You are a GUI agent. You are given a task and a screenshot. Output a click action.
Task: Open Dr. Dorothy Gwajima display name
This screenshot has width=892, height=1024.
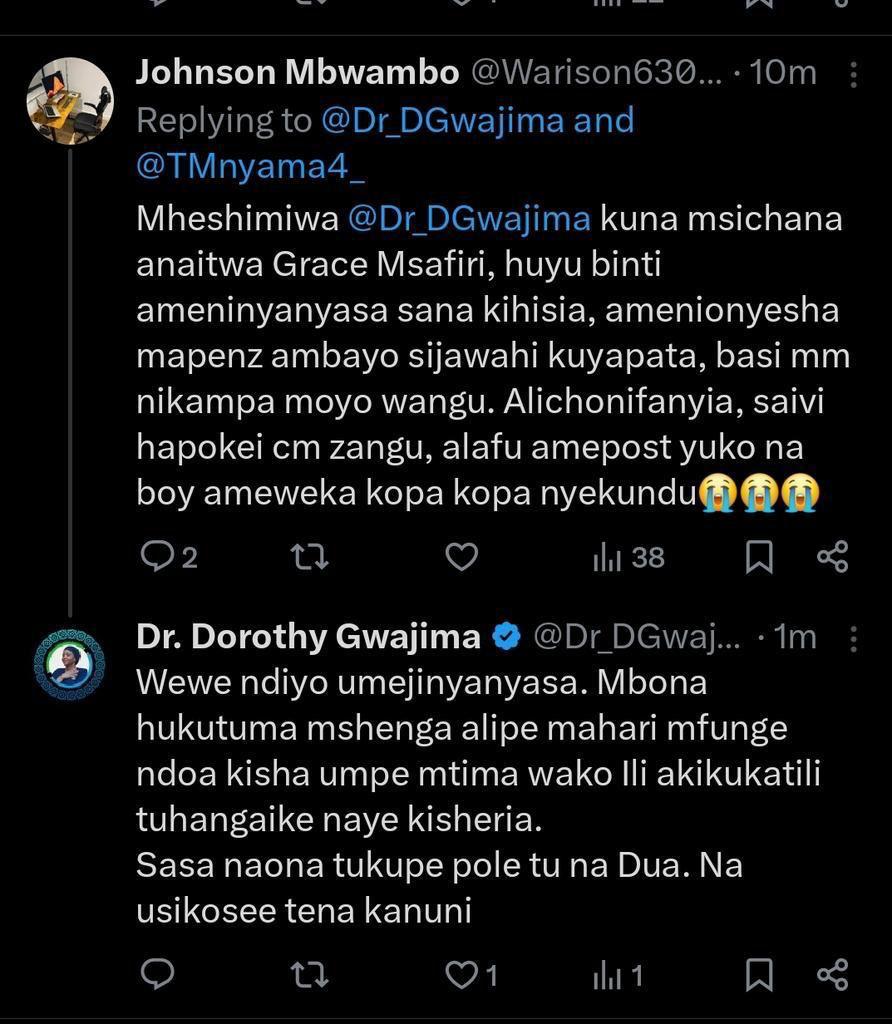(x=308, y=636)
